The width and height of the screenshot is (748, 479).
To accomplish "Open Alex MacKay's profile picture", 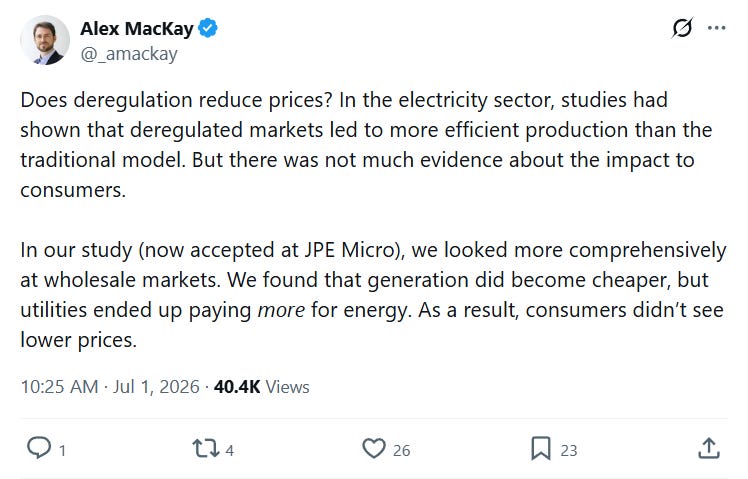I will [45, 40].
